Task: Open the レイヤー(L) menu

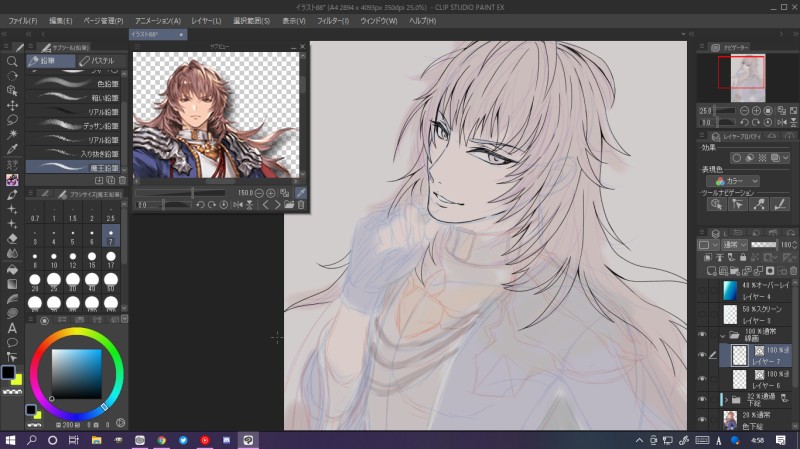Action: point(206,21)
